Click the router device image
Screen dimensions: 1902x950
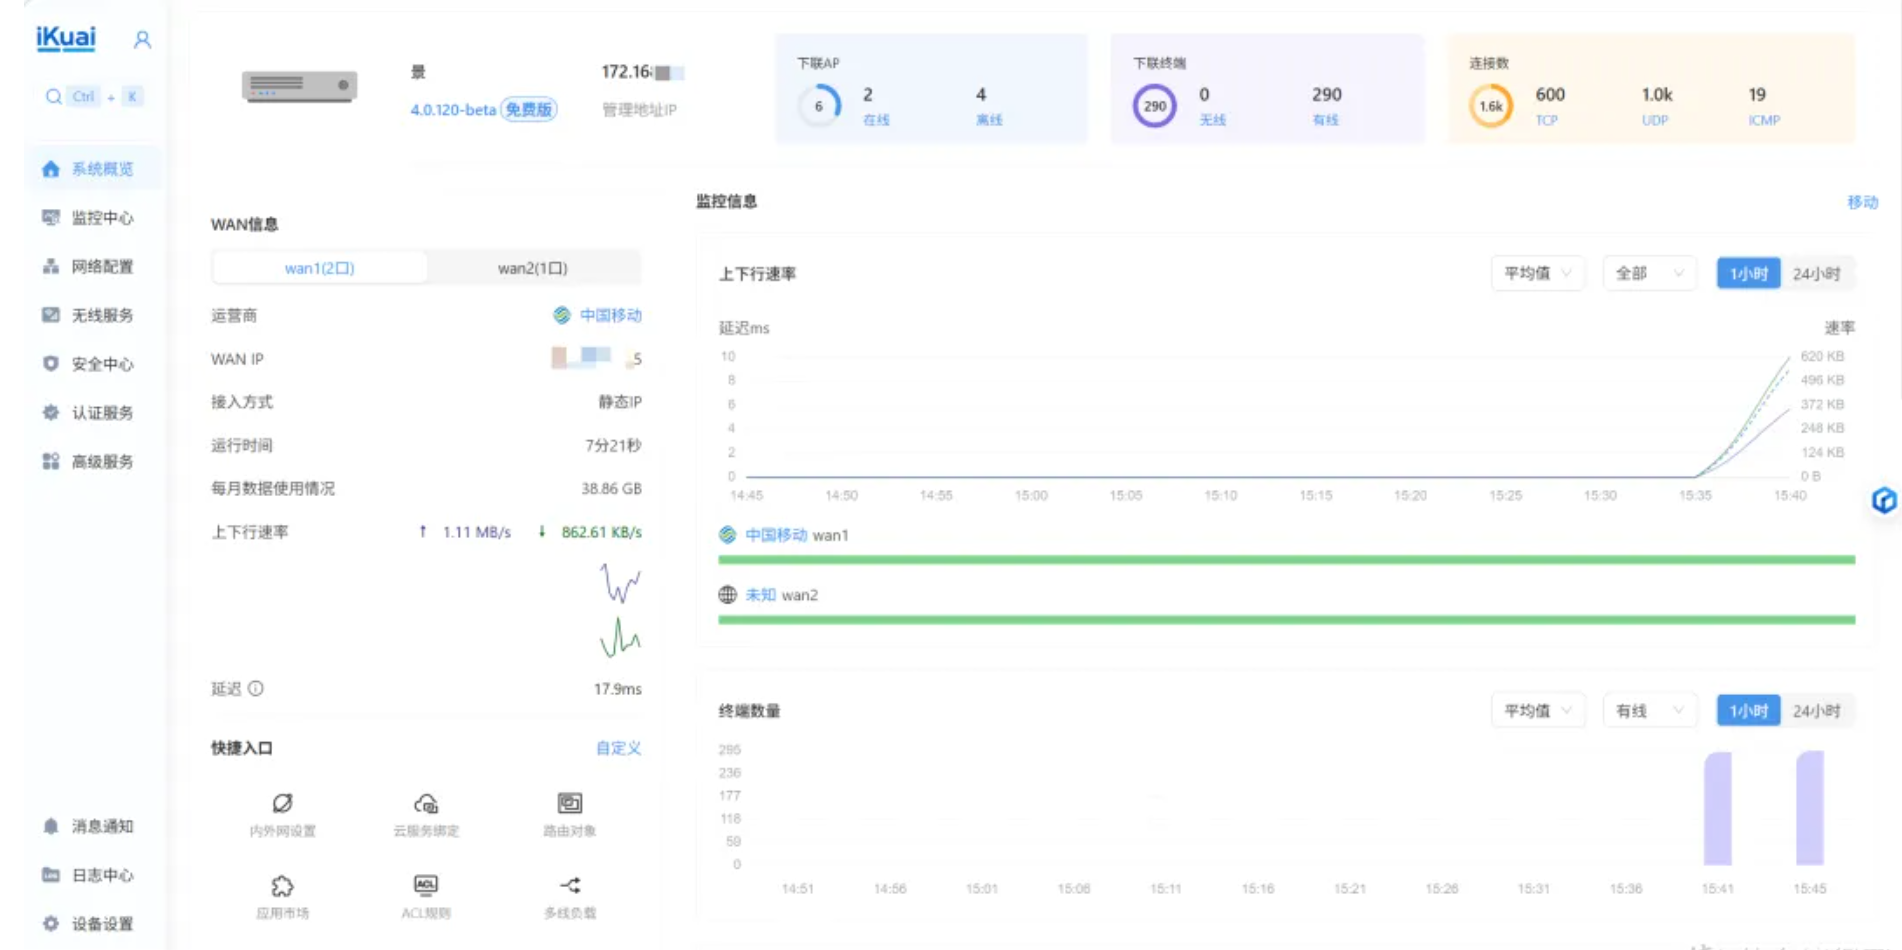point(300,87)
